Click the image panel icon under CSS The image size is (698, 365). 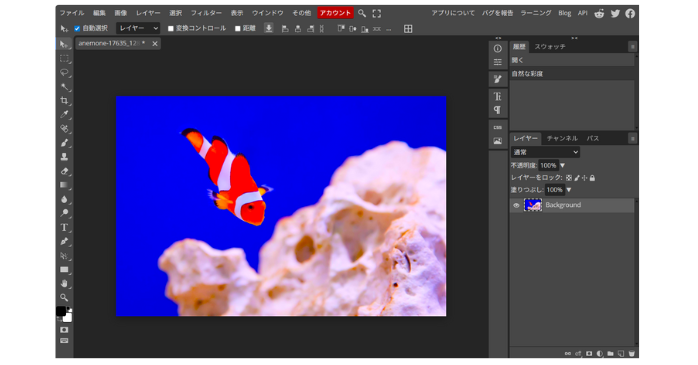(498, 141)
